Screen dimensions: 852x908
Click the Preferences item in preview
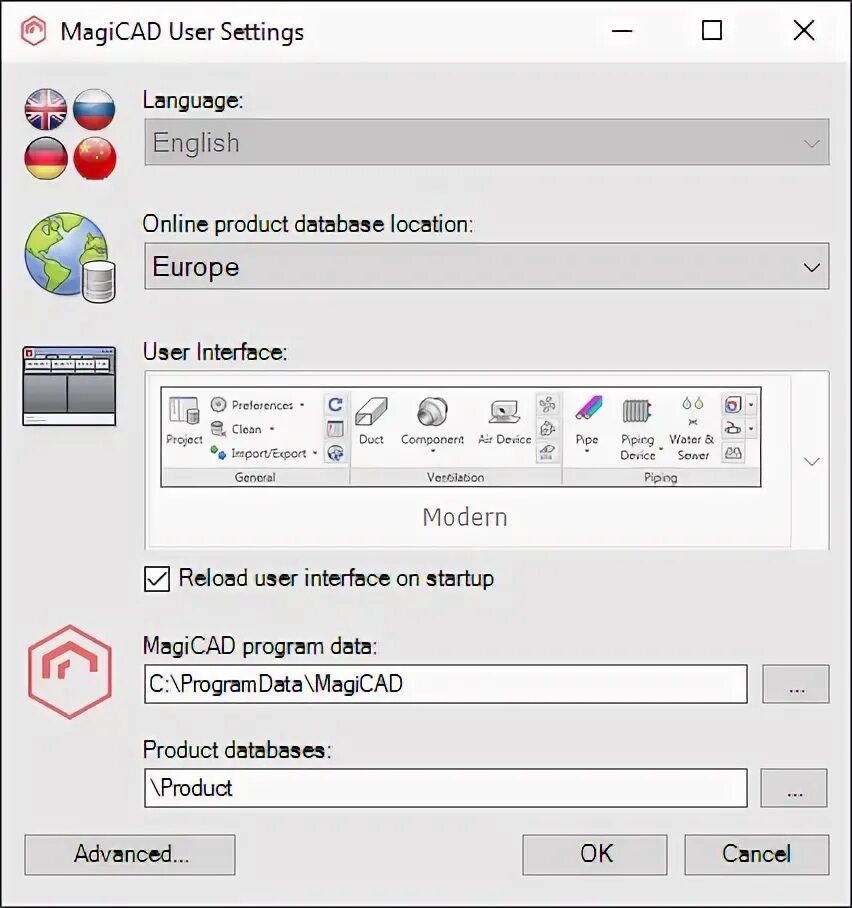pyautogui.click(x=257, y=405)
